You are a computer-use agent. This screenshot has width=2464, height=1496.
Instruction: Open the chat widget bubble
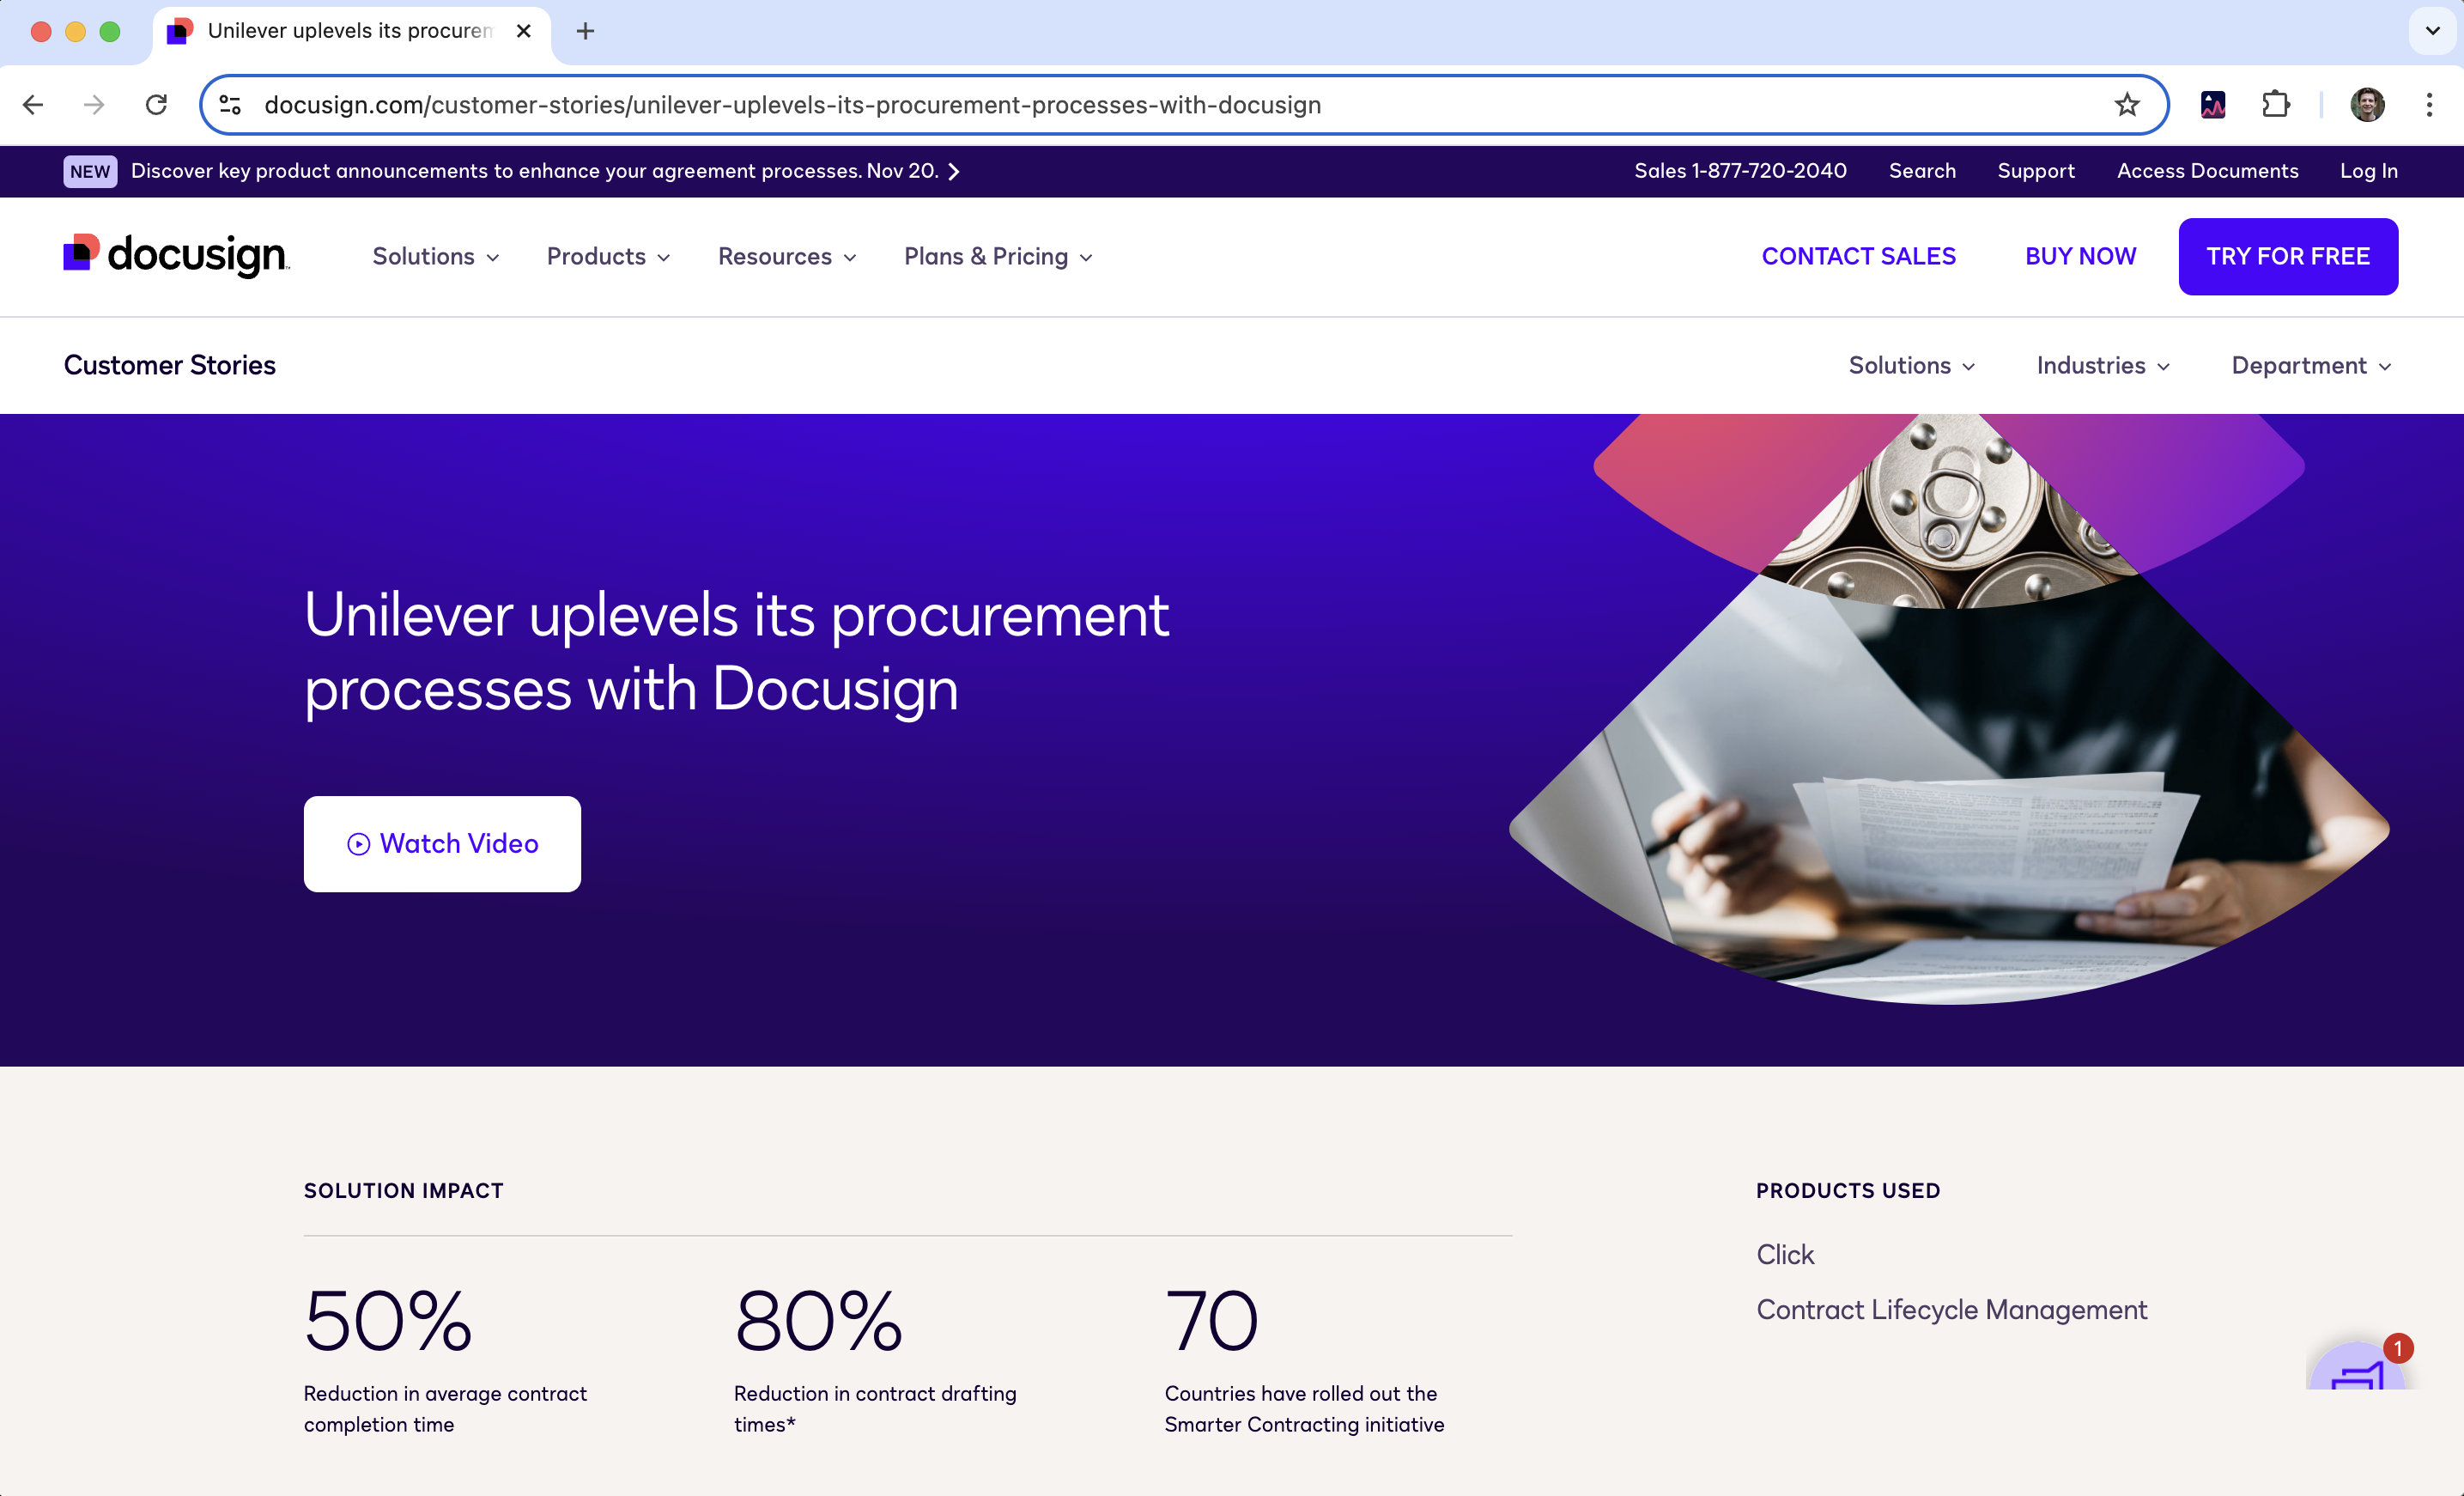[2358, 1370]
